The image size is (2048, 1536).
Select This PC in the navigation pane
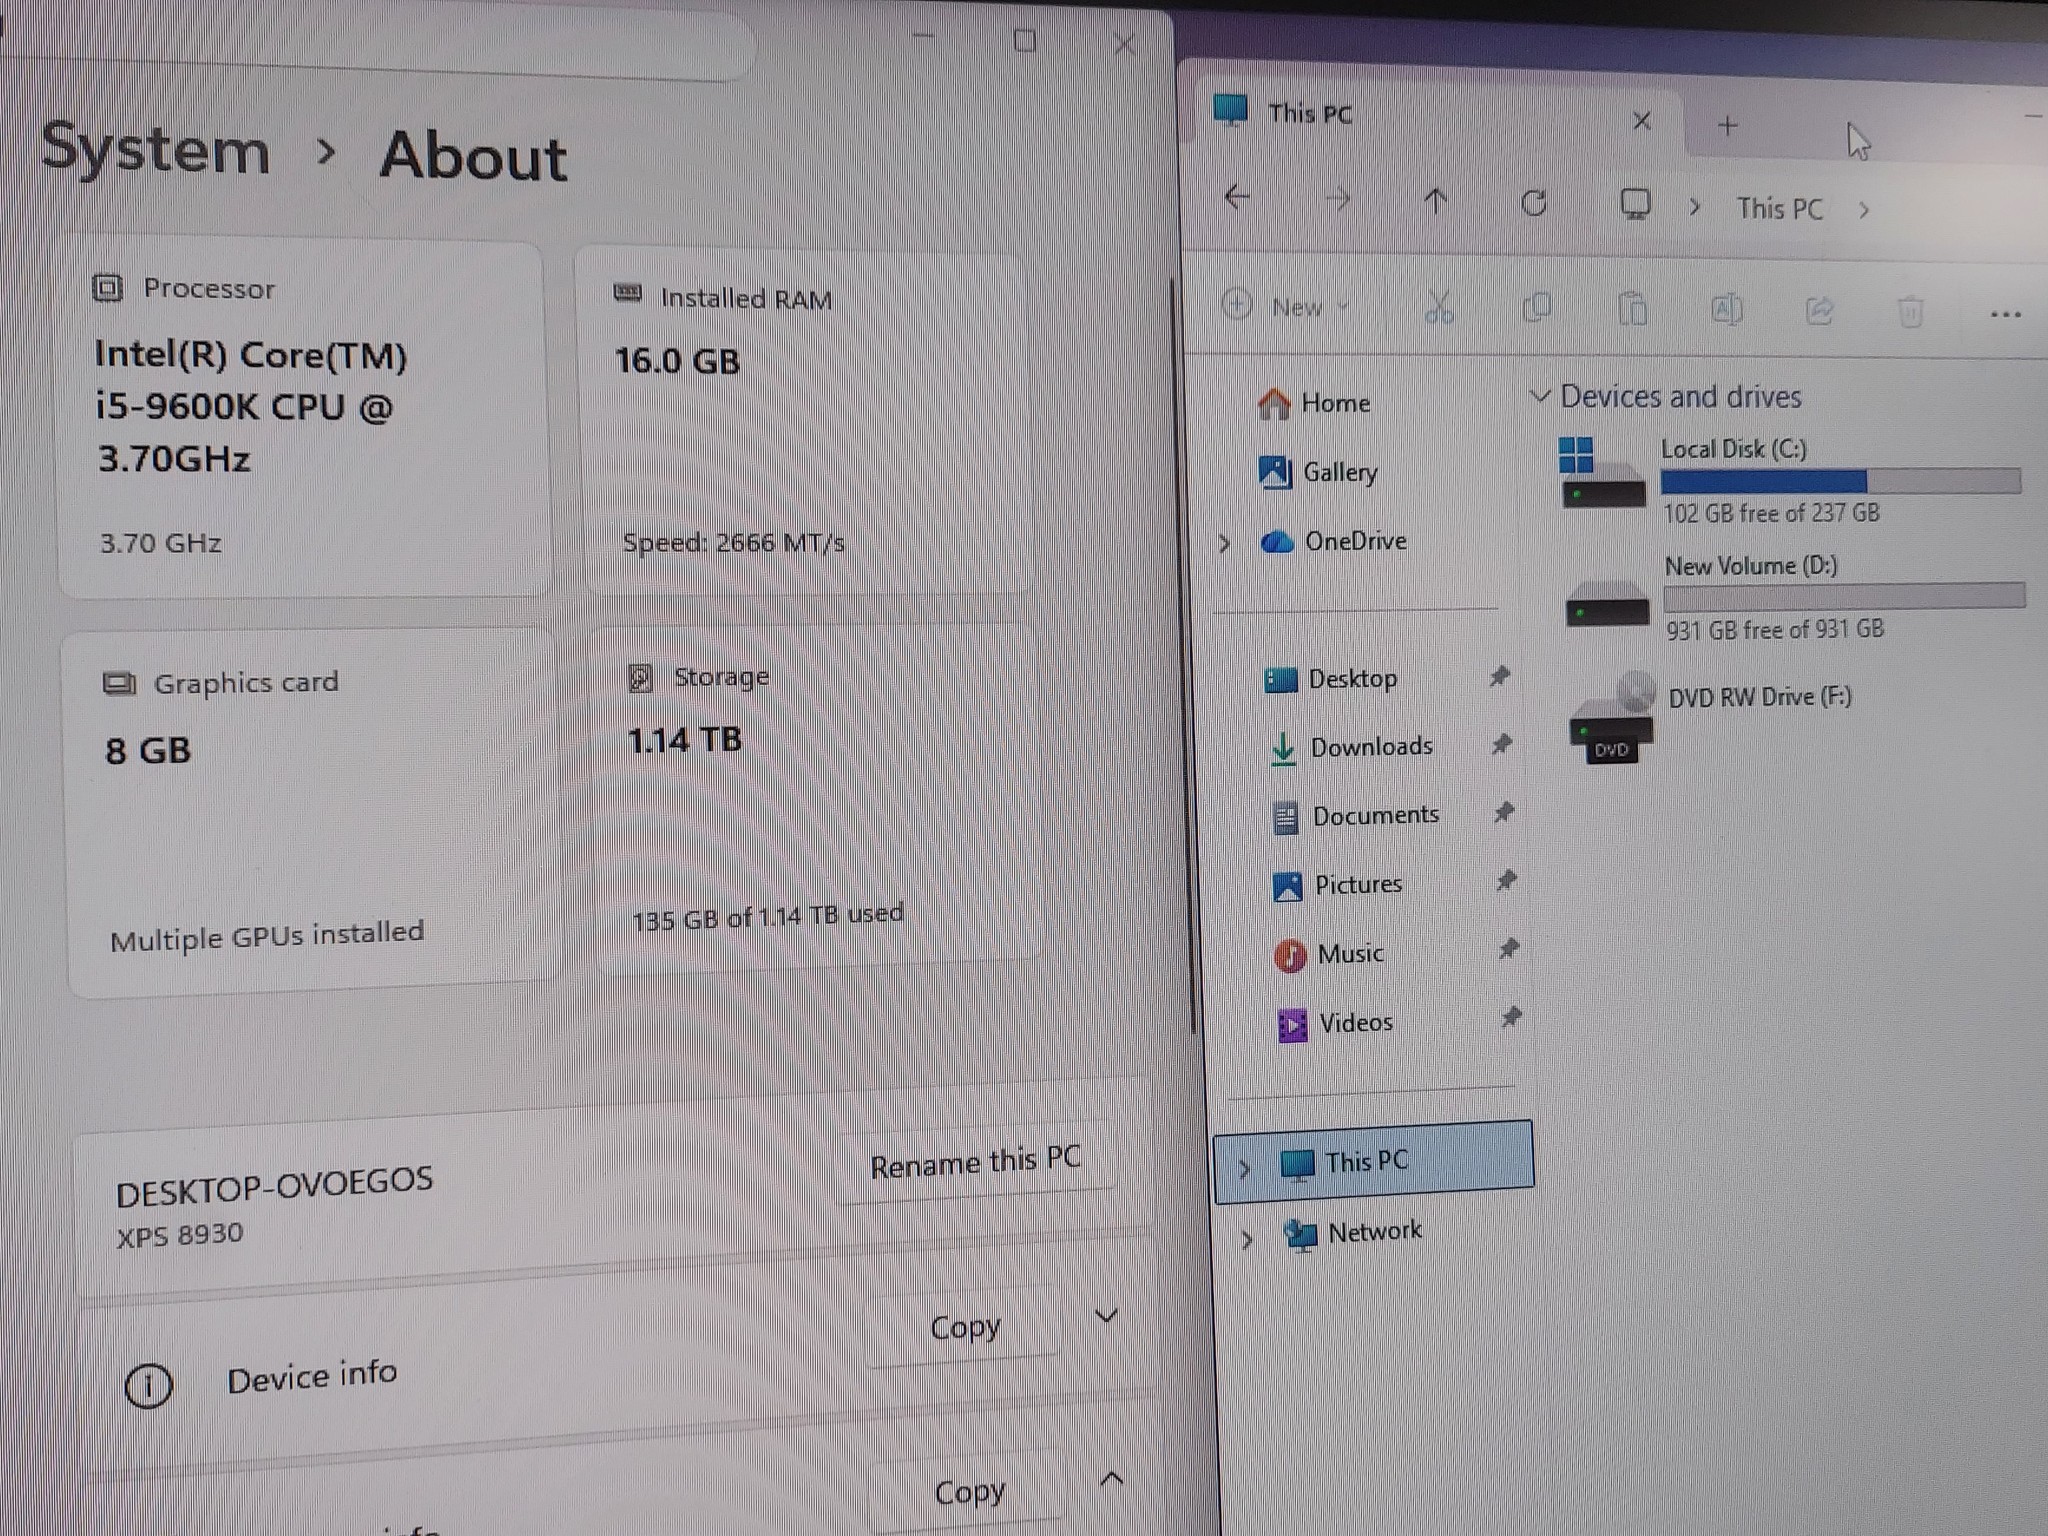[1373, 1161]
